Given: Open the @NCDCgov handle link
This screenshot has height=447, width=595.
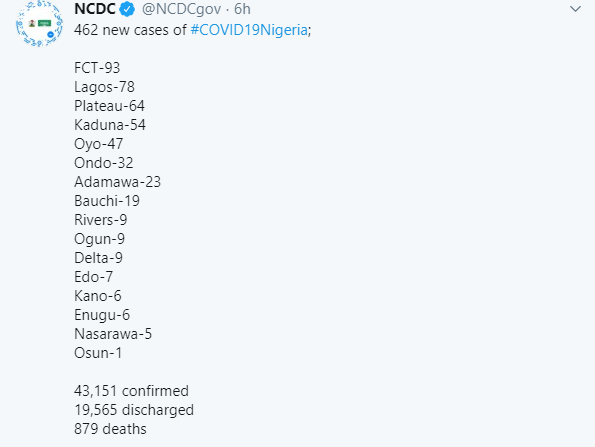Looking at the screenshot, I should (181, 9).
